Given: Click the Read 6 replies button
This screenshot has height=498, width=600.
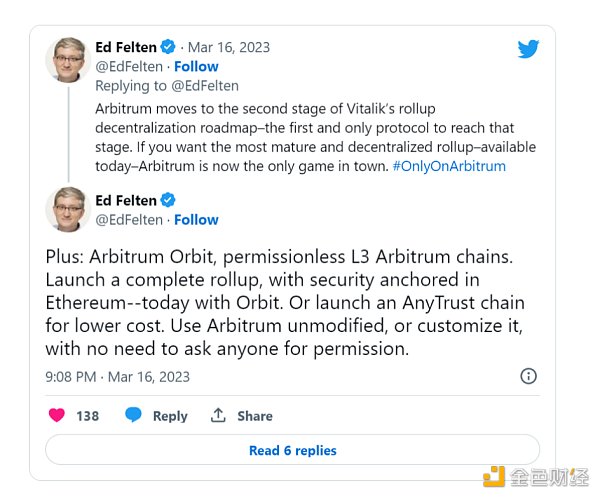Looking at the screenshot, I should click(x=292, y=450).
